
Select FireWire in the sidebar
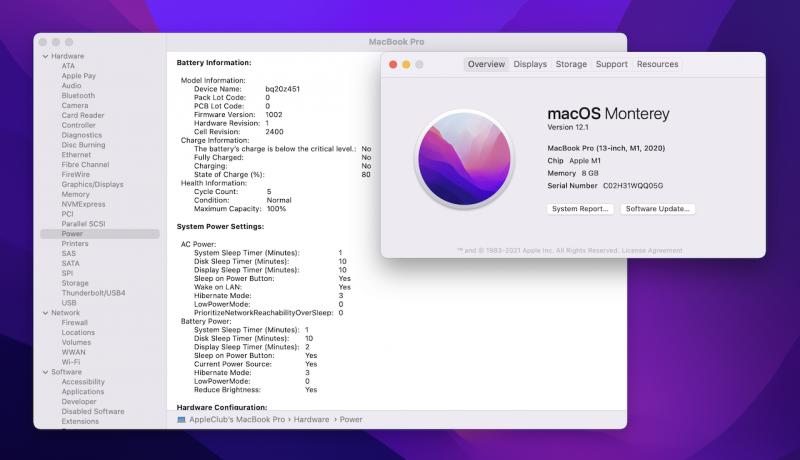pyautogui.click(x=76, y=174)
